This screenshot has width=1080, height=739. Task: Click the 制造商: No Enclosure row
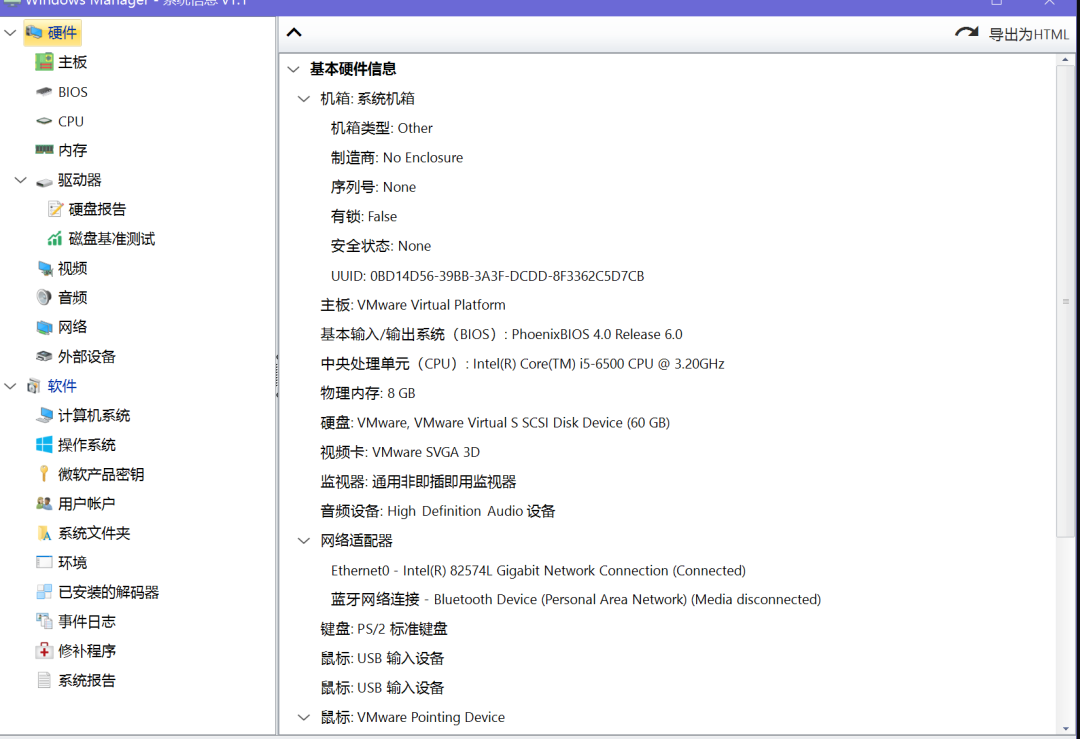click(397, 158)
